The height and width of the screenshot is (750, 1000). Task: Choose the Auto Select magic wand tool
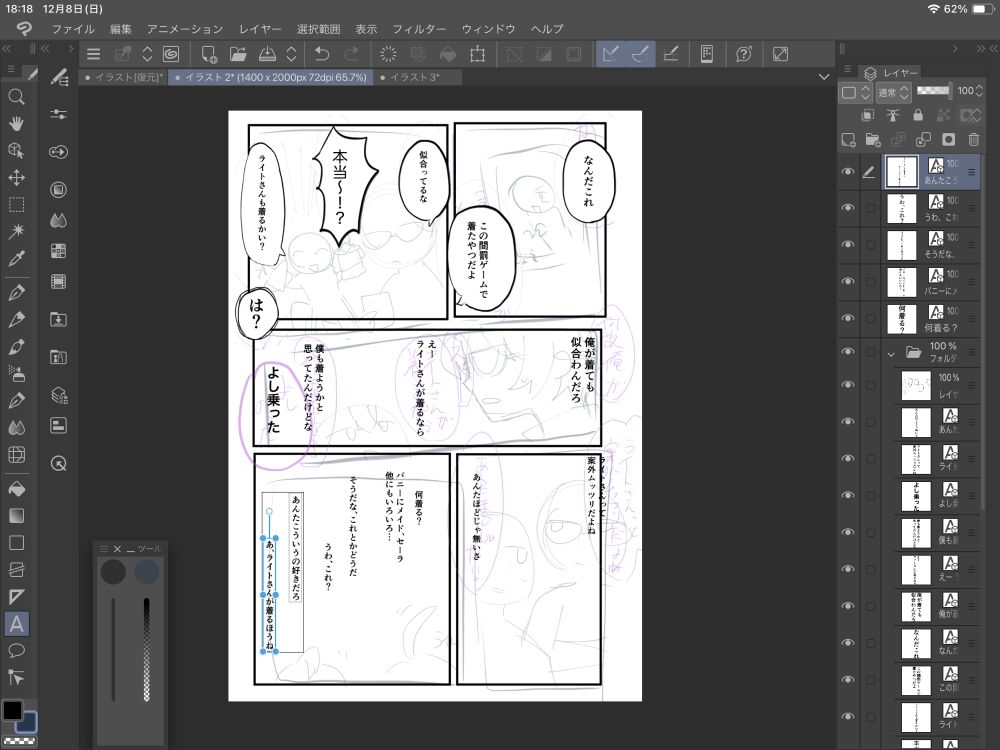(x=16, y=231)
